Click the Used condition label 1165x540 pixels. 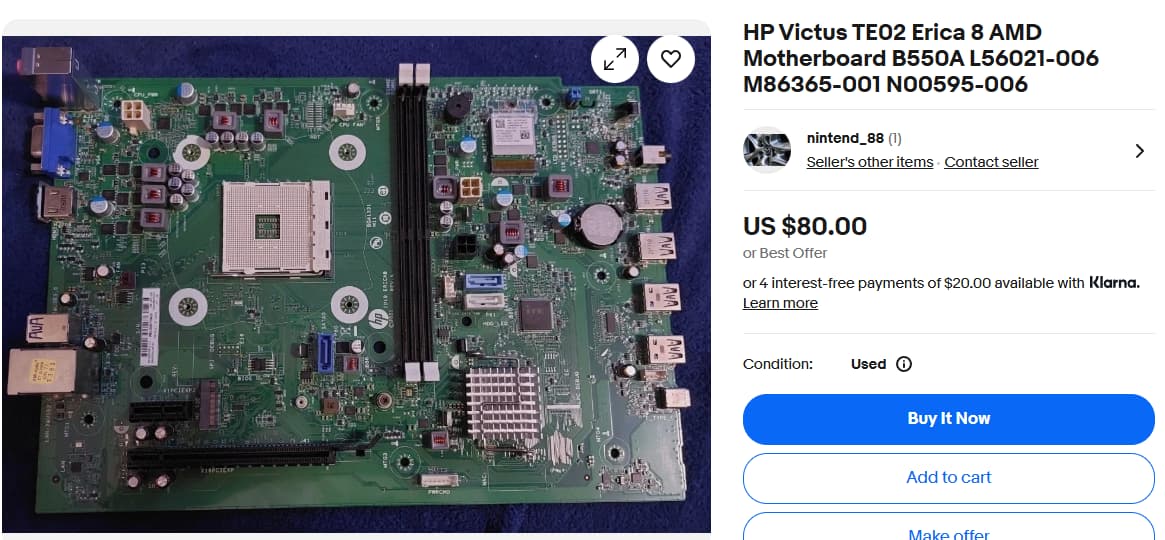pos(869,364)
